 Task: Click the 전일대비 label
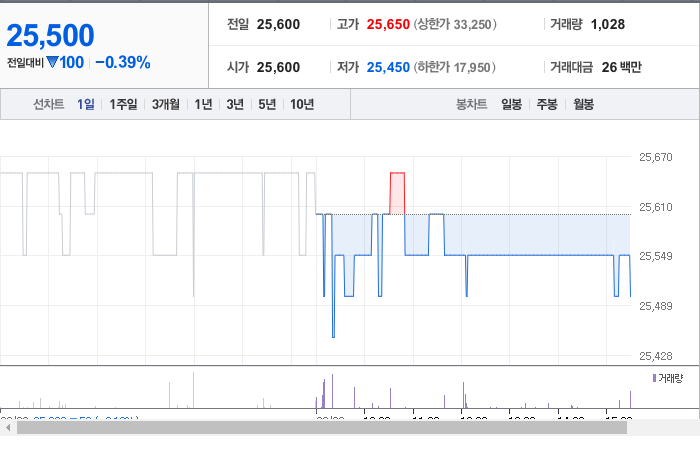coord(25,63)
